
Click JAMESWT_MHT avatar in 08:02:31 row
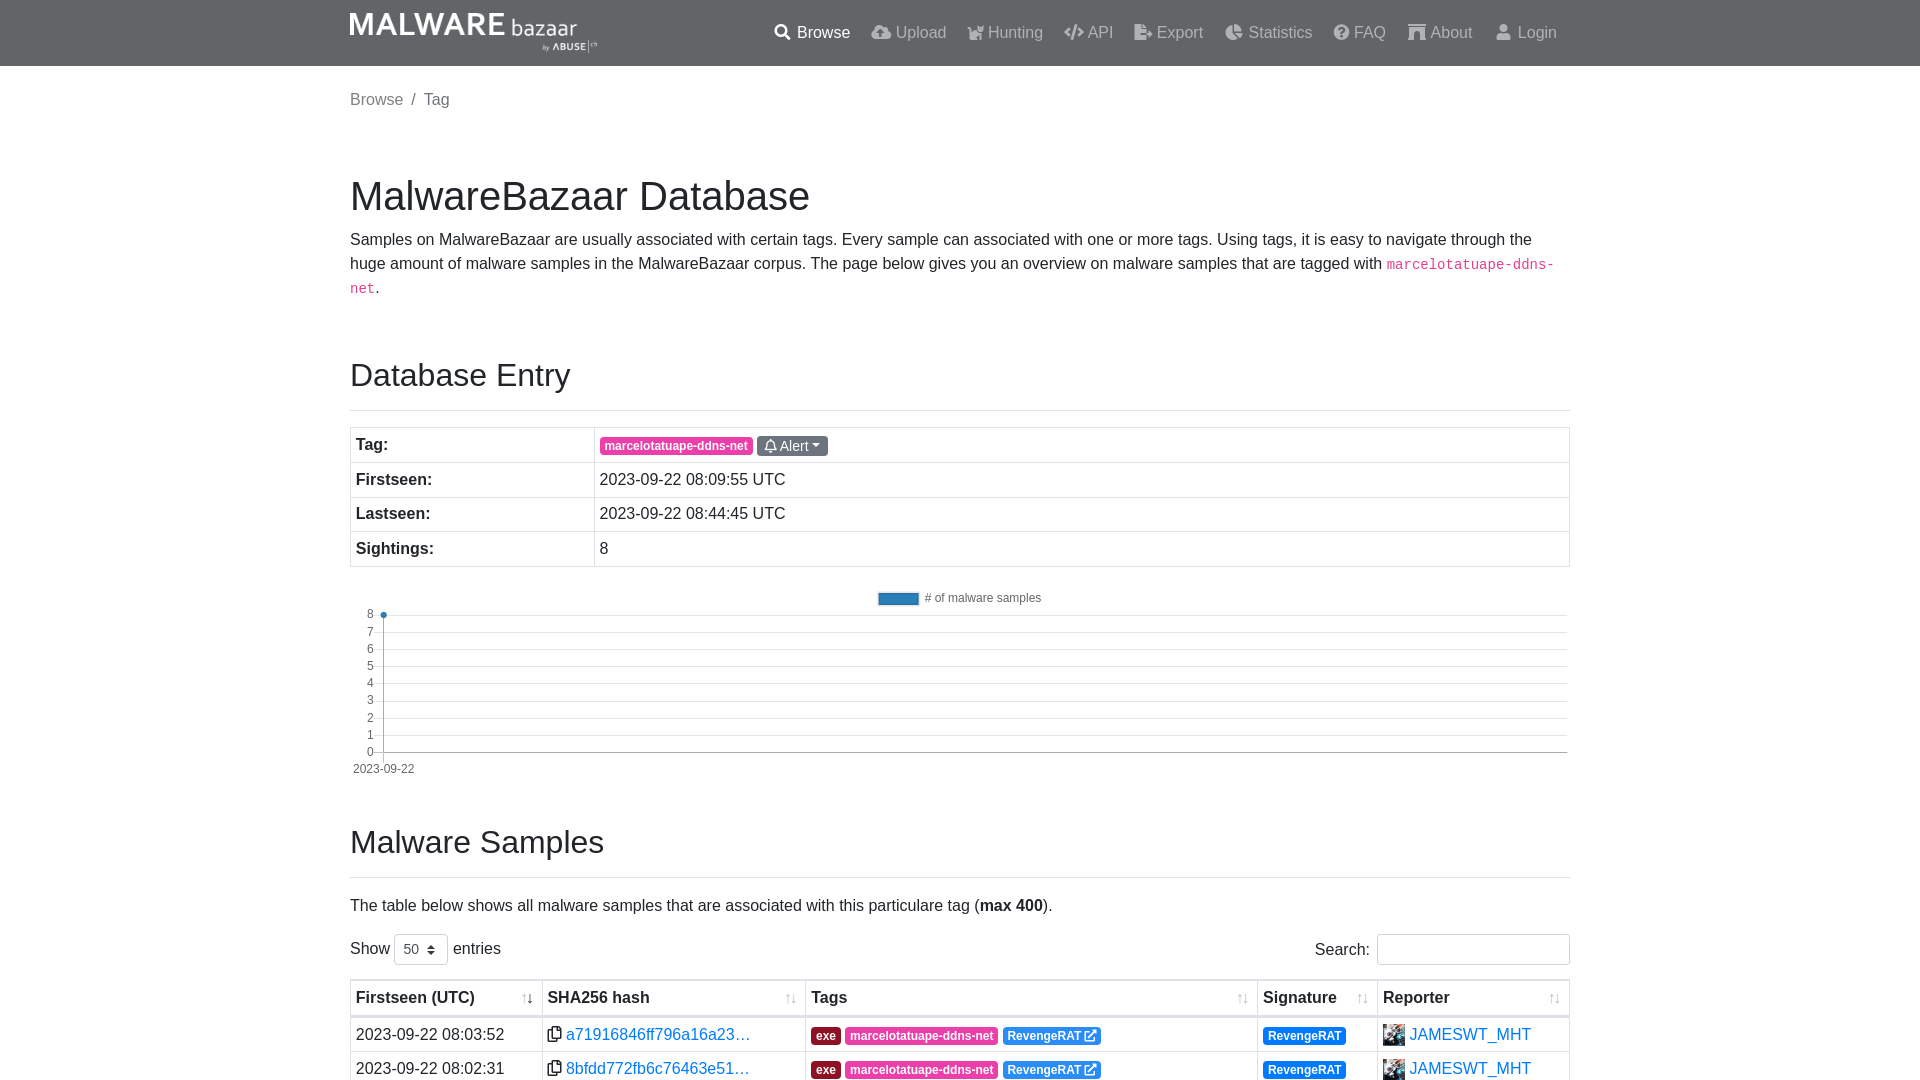tap(1394, 1069)
